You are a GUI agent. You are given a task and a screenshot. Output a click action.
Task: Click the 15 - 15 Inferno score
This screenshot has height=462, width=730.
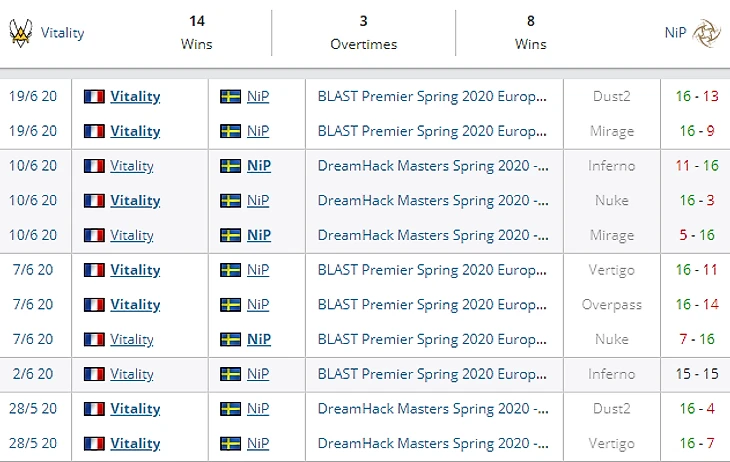695,374
